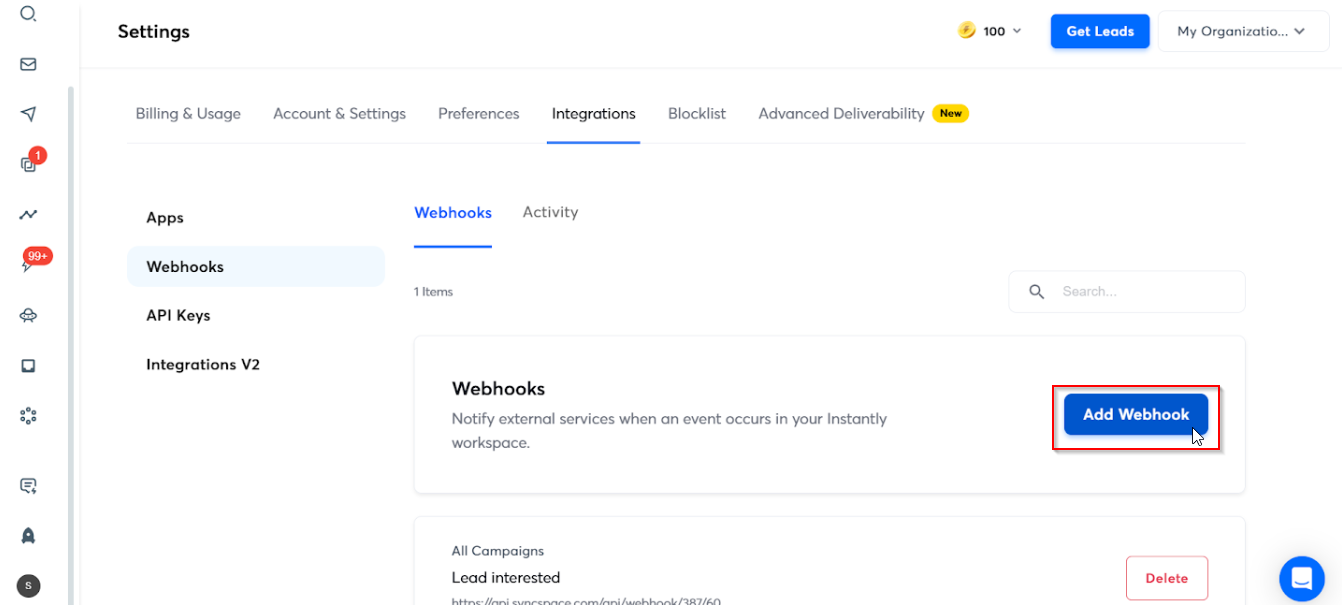The image size is (1342, 605).
Task: Switch to Billing & Usage tab
Action: pos(188,114)
